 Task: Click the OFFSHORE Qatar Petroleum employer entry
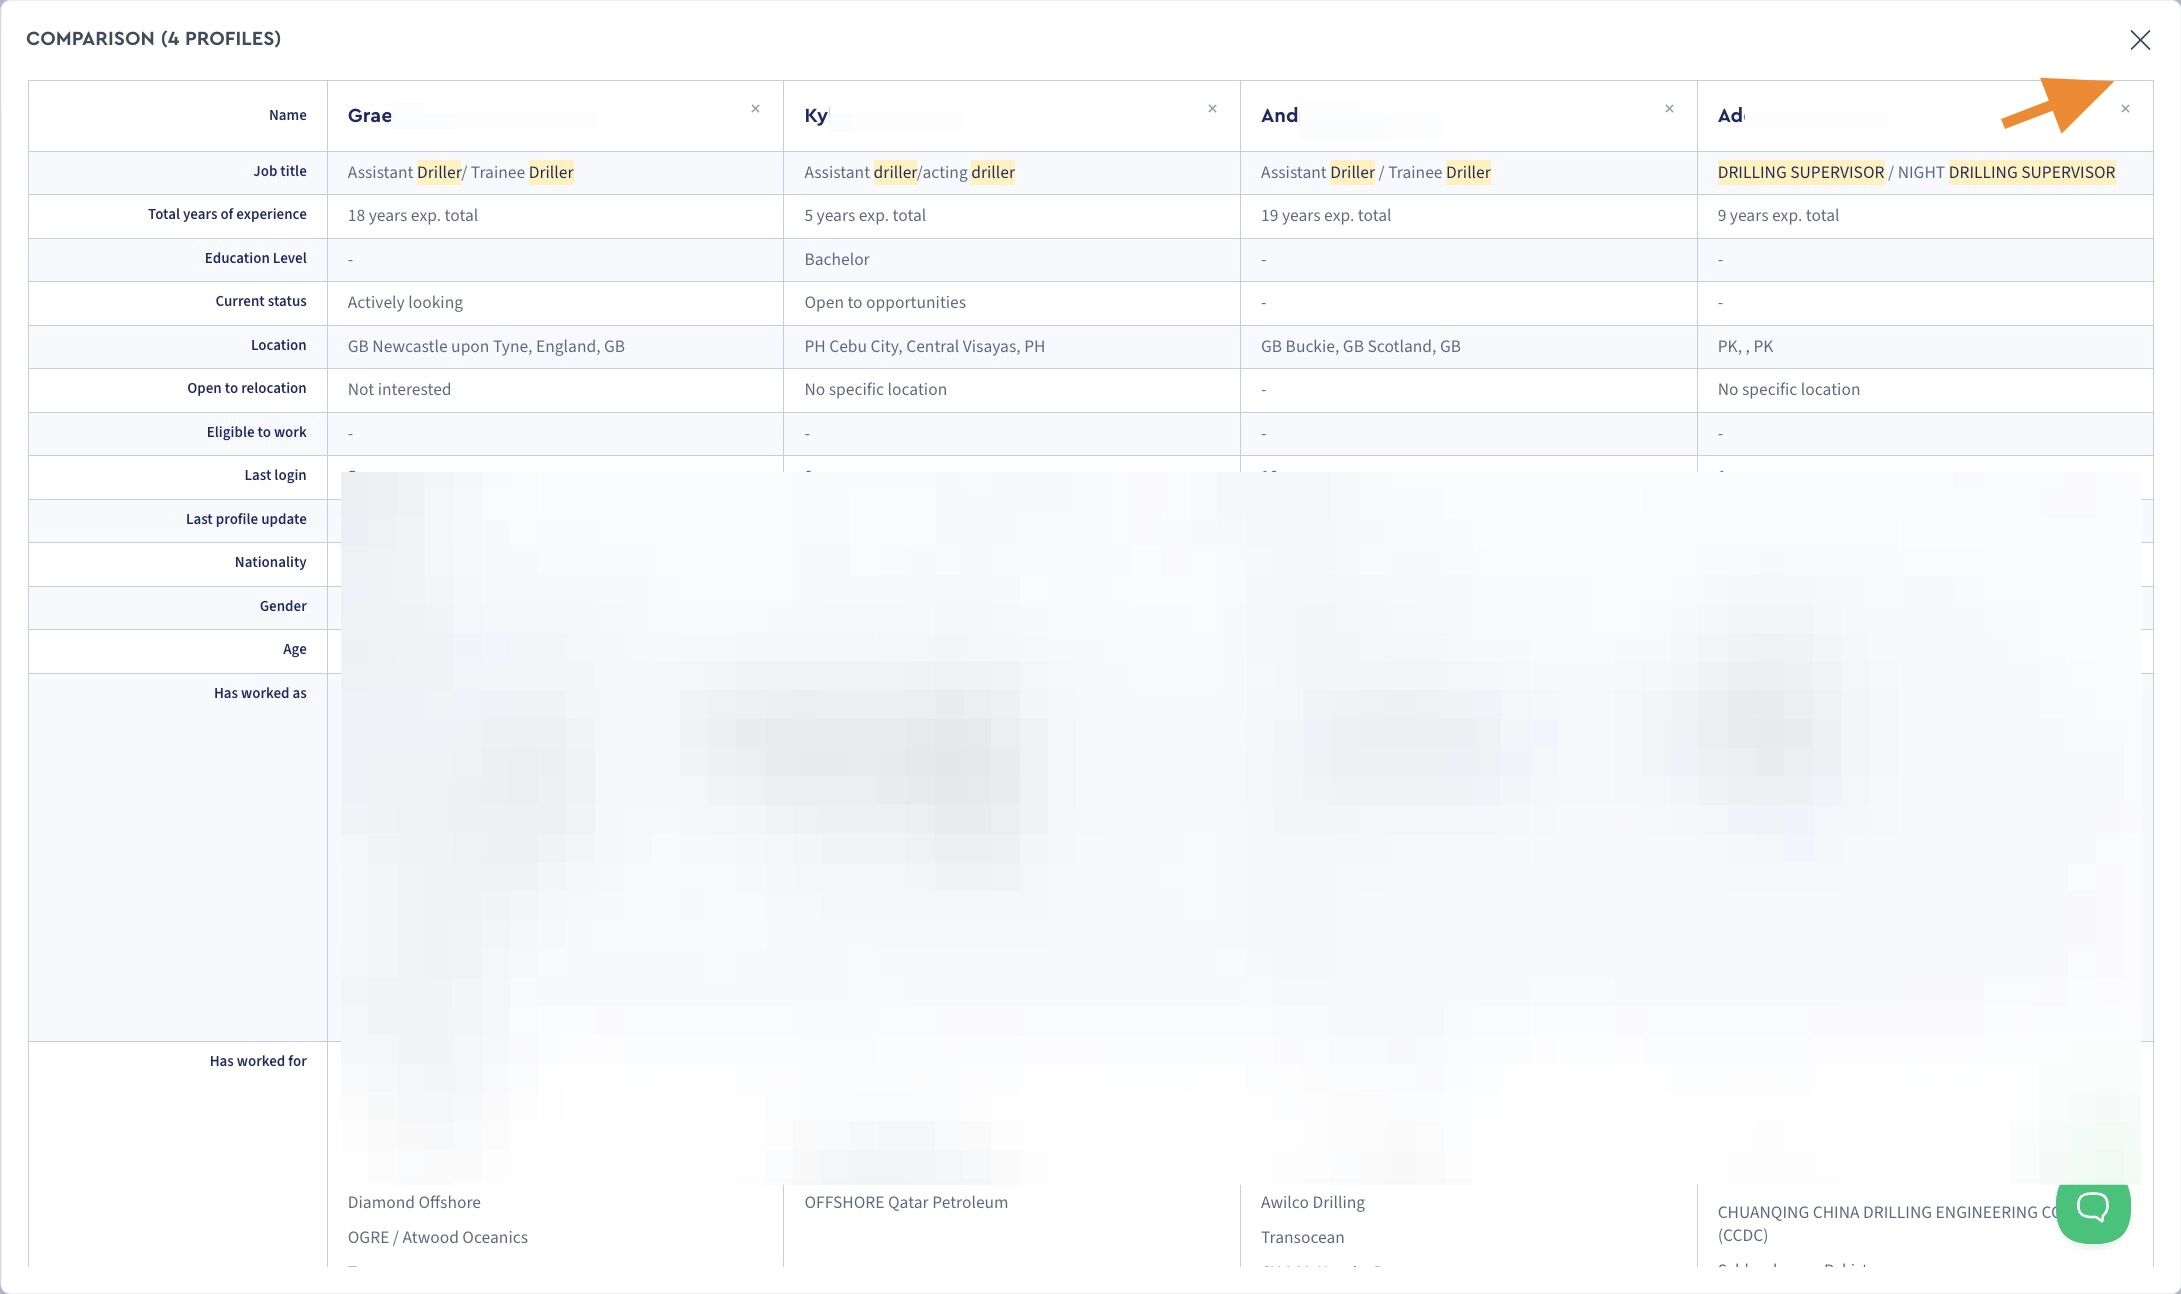pyautogui.click(x=905, y=1203)
